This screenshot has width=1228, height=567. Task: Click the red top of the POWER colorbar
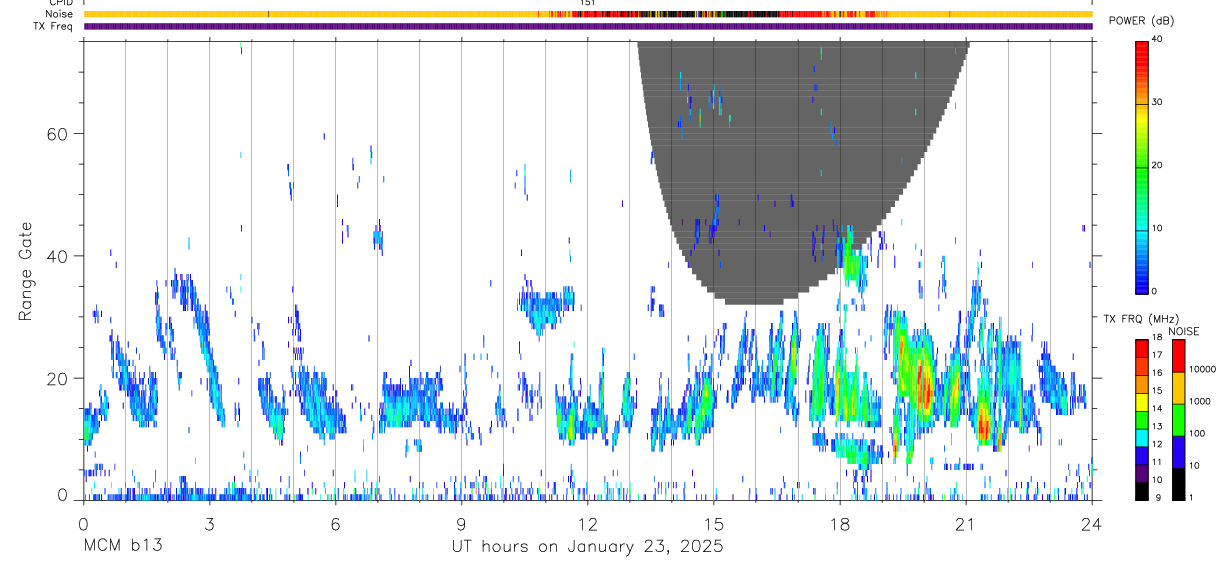pyautogui.click(x=1141, y=55)
